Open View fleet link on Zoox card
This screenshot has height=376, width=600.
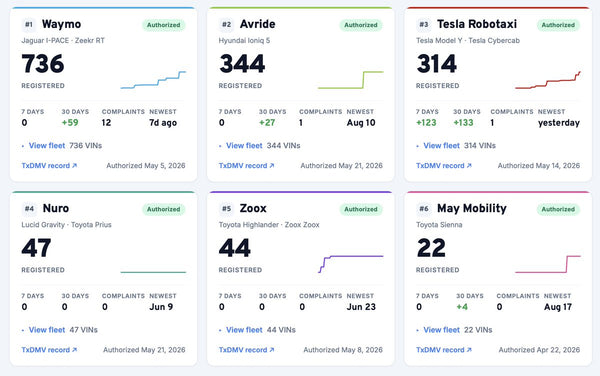(x=244, y=330)
